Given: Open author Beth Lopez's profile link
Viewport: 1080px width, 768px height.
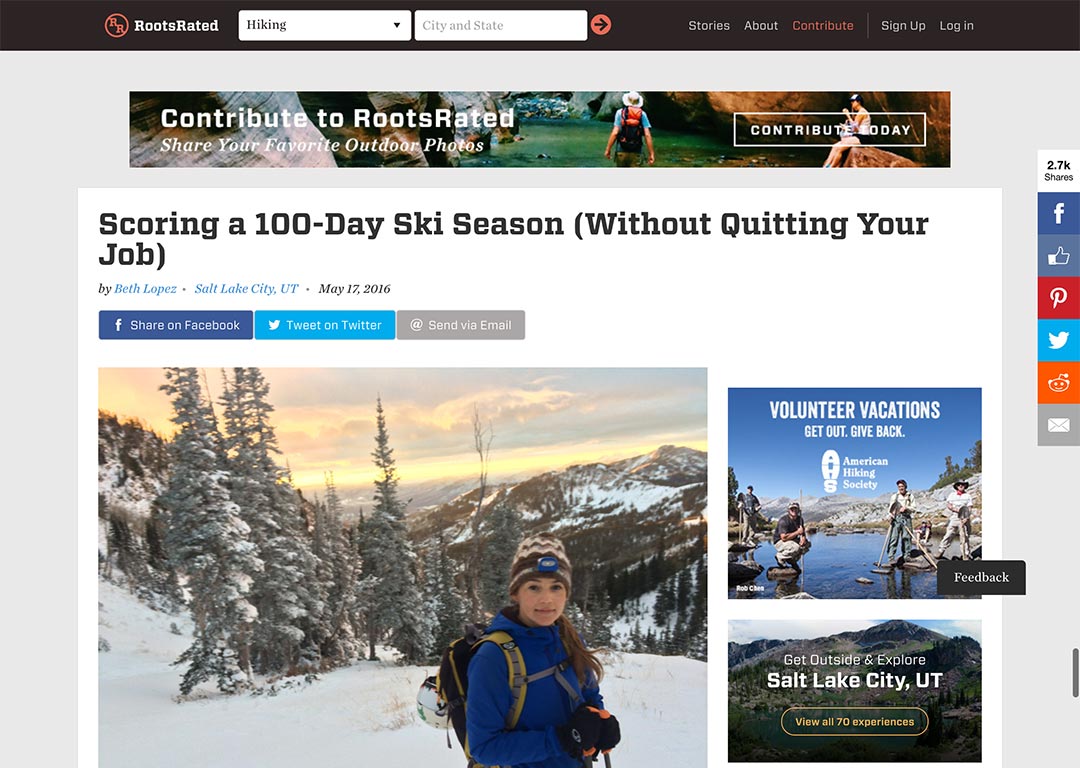Looking at the screenshot, I should pyautogui.click(x=145, y=289).
